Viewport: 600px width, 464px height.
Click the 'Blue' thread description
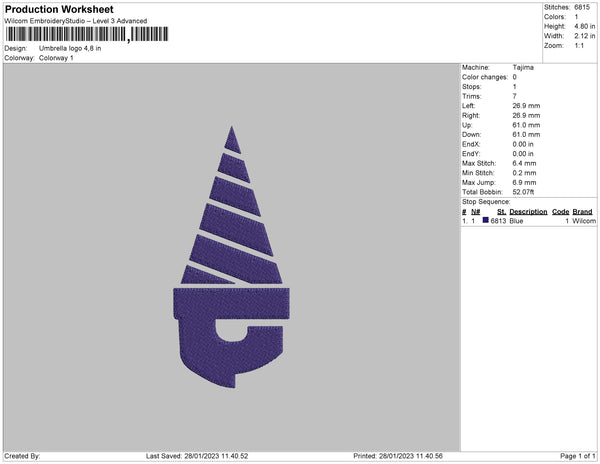click(516, 221)
